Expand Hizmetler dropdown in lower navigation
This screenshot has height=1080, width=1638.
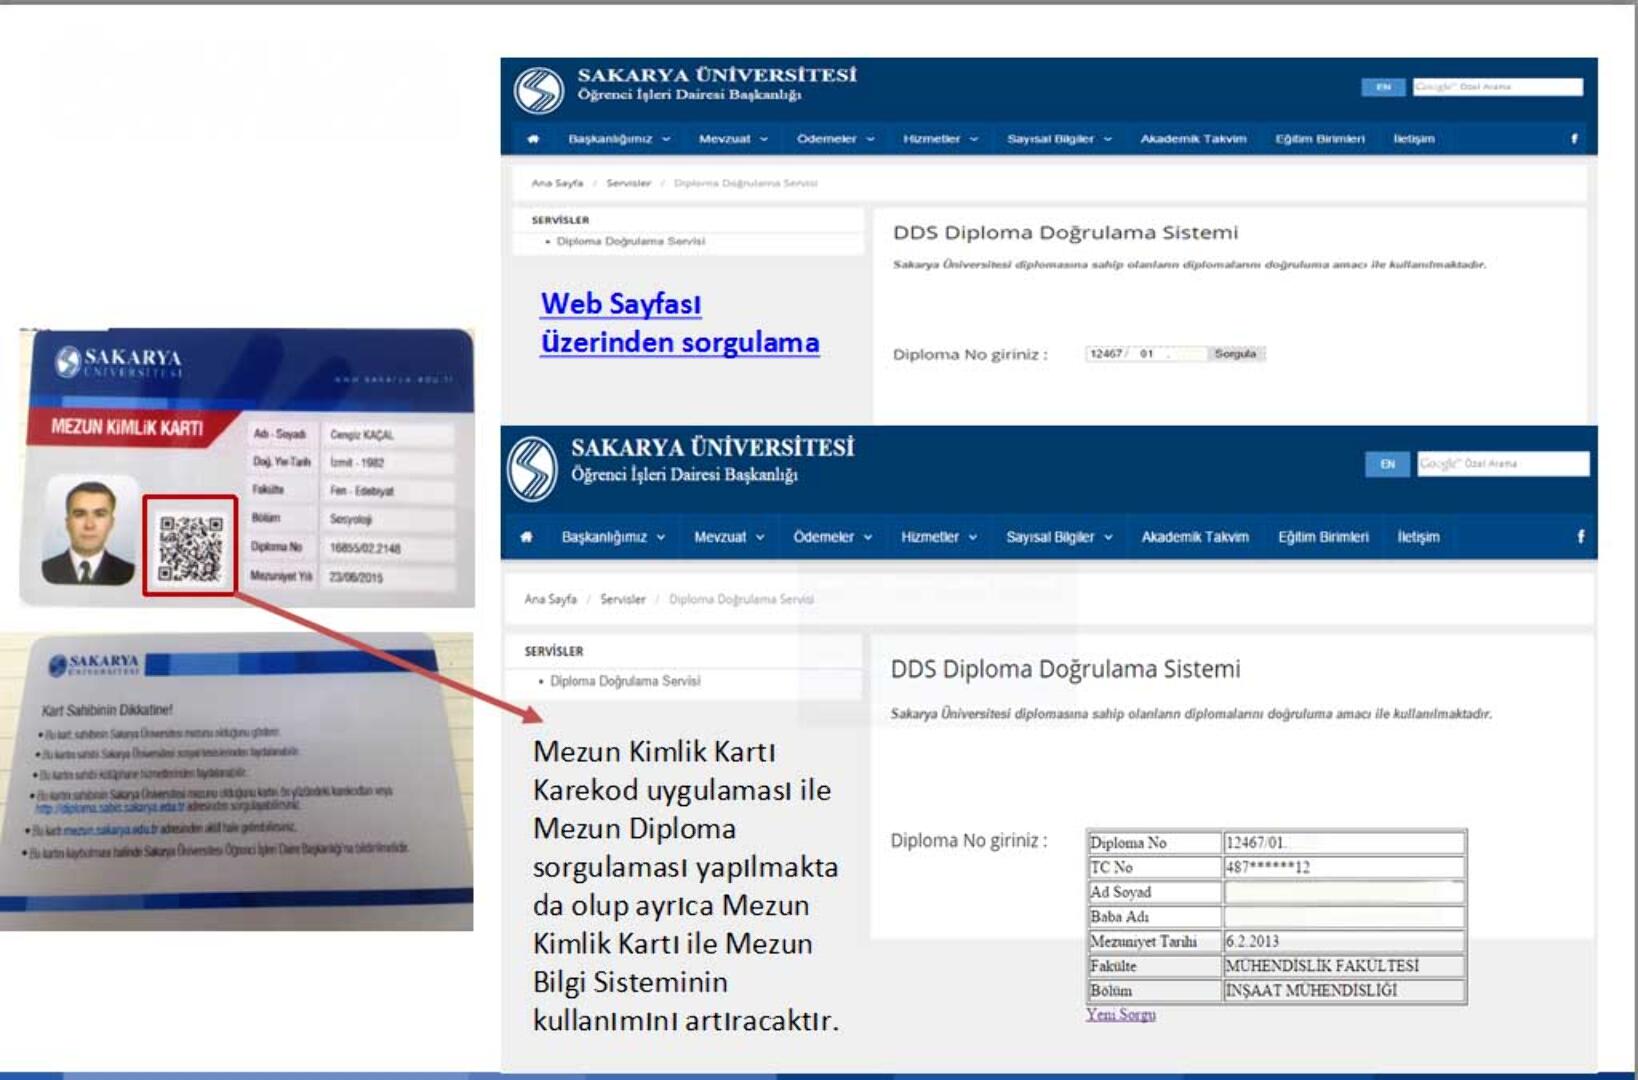pos(939,537)
